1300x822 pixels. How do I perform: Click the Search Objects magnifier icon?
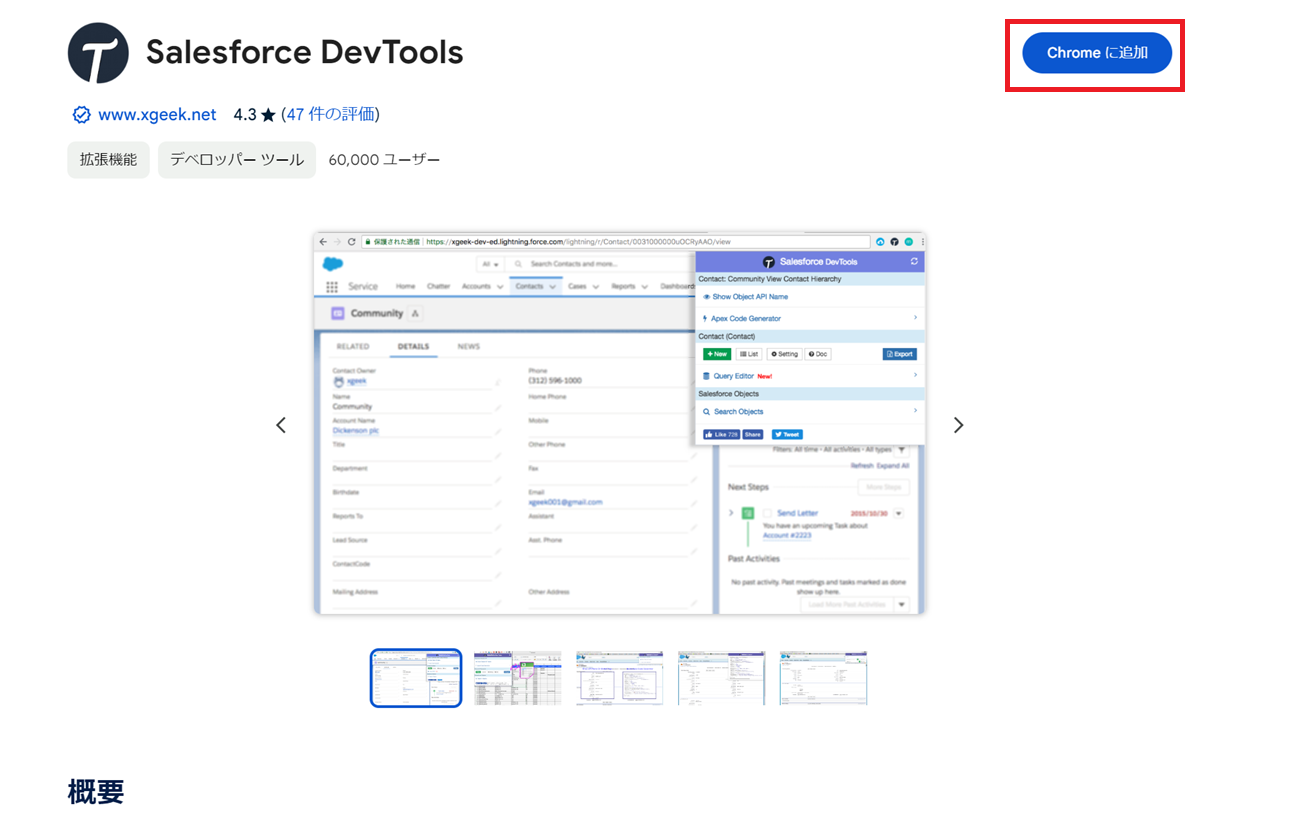706,411
